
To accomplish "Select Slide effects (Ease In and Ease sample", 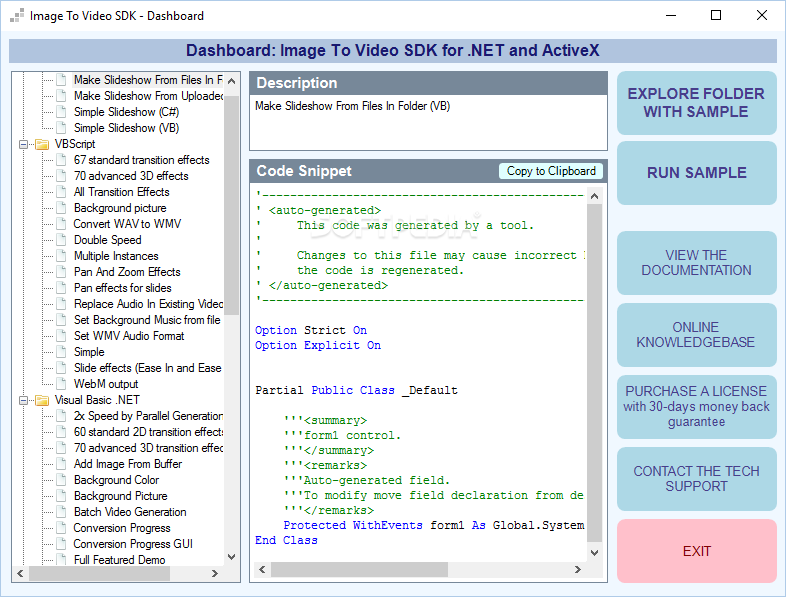I will tap(147, 368).
